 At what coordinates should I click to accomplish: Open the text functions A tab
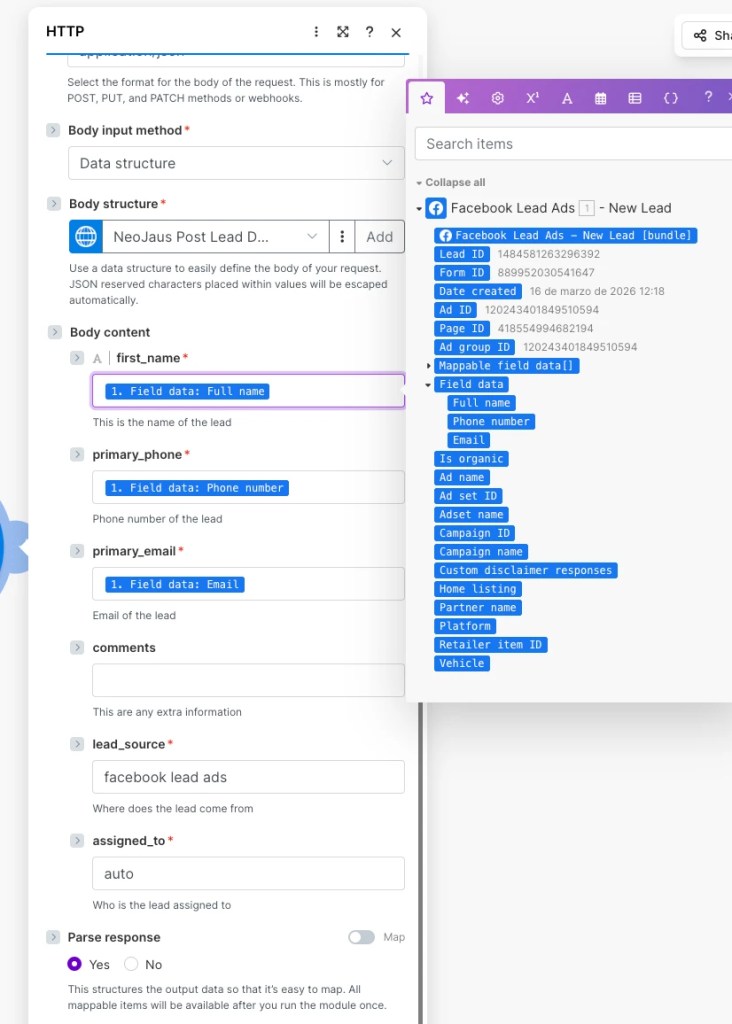click(x=567, y=98)
